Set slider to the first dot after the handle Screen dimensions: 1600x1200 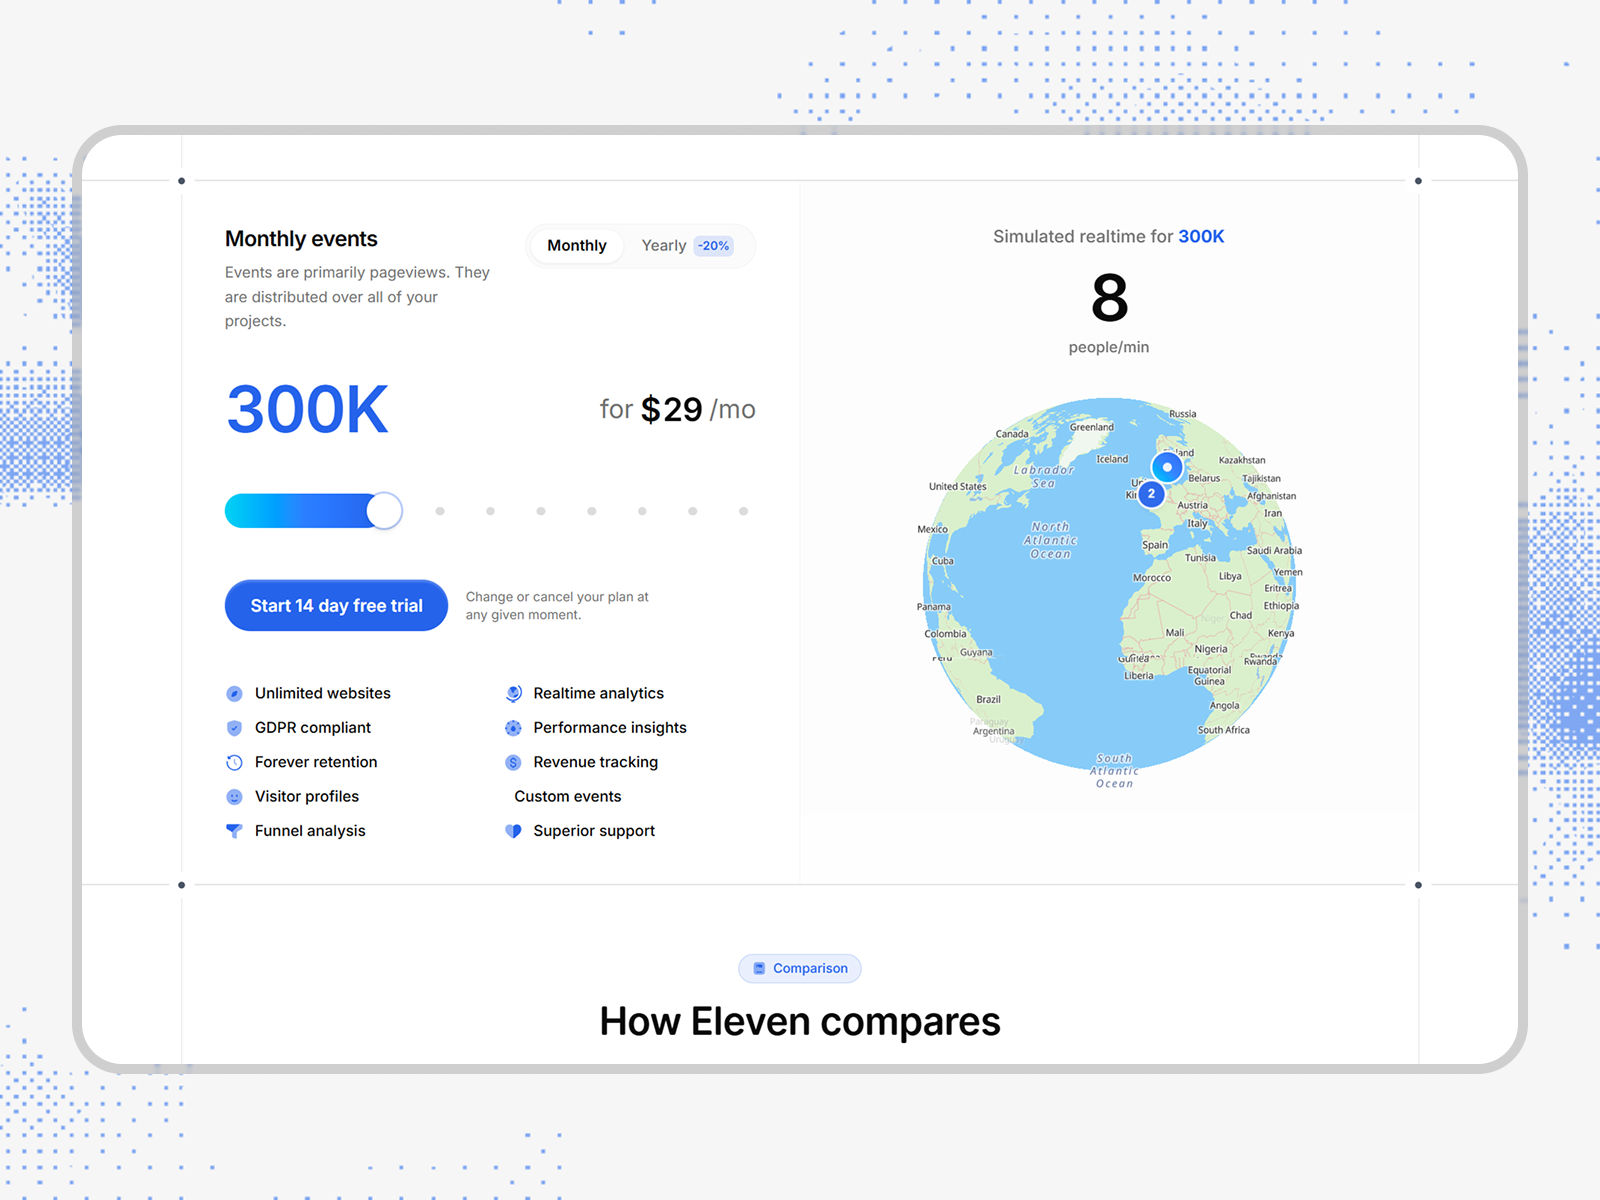(x=440, y=511)
